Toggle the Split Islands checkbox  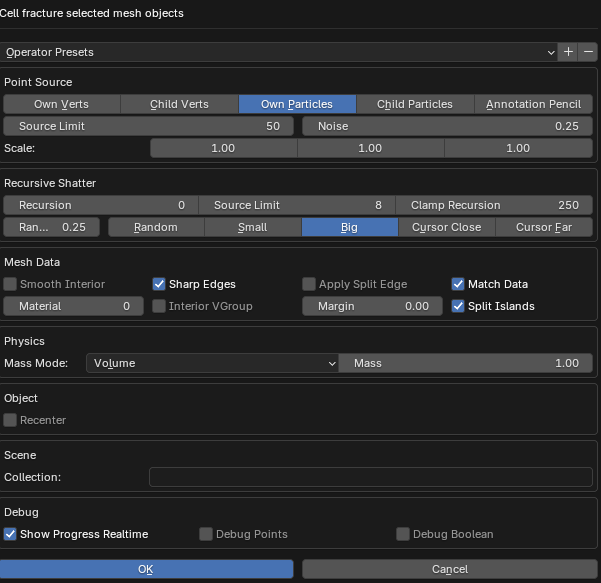coord(459,306)
